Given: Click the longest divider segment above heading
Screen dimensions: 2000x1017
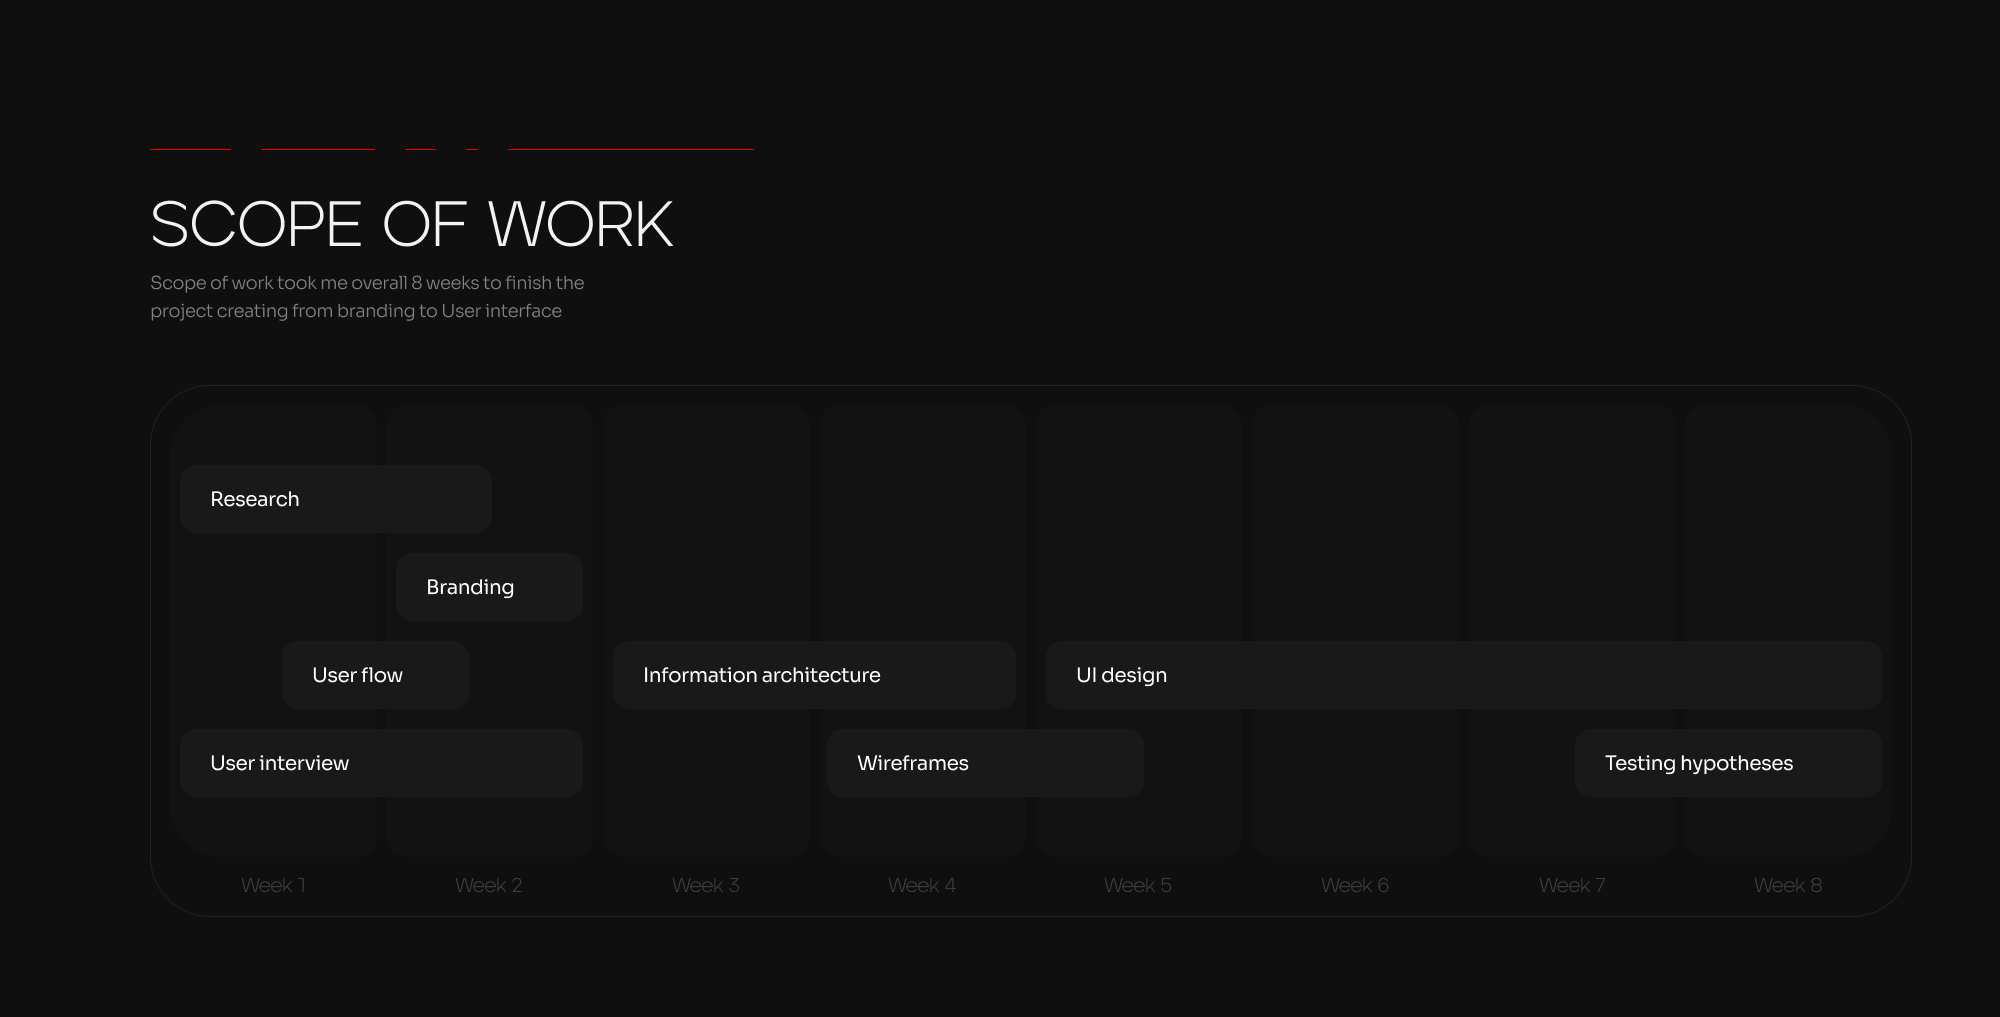Looking at the screenshot, I should [x=631, y=149].
